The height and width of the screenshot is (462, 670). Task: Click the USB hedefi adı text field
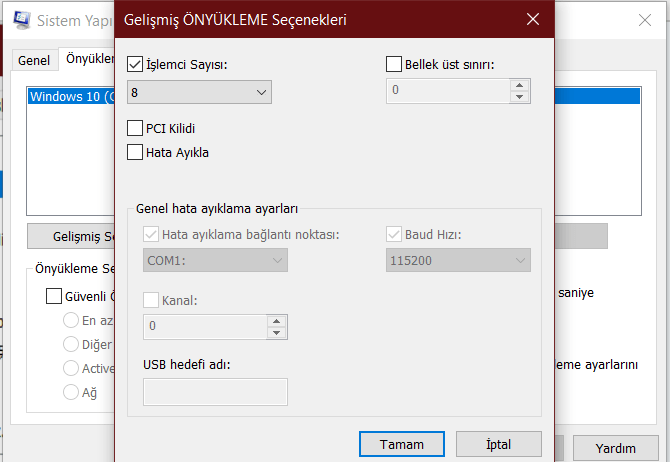tap(216, 392)
